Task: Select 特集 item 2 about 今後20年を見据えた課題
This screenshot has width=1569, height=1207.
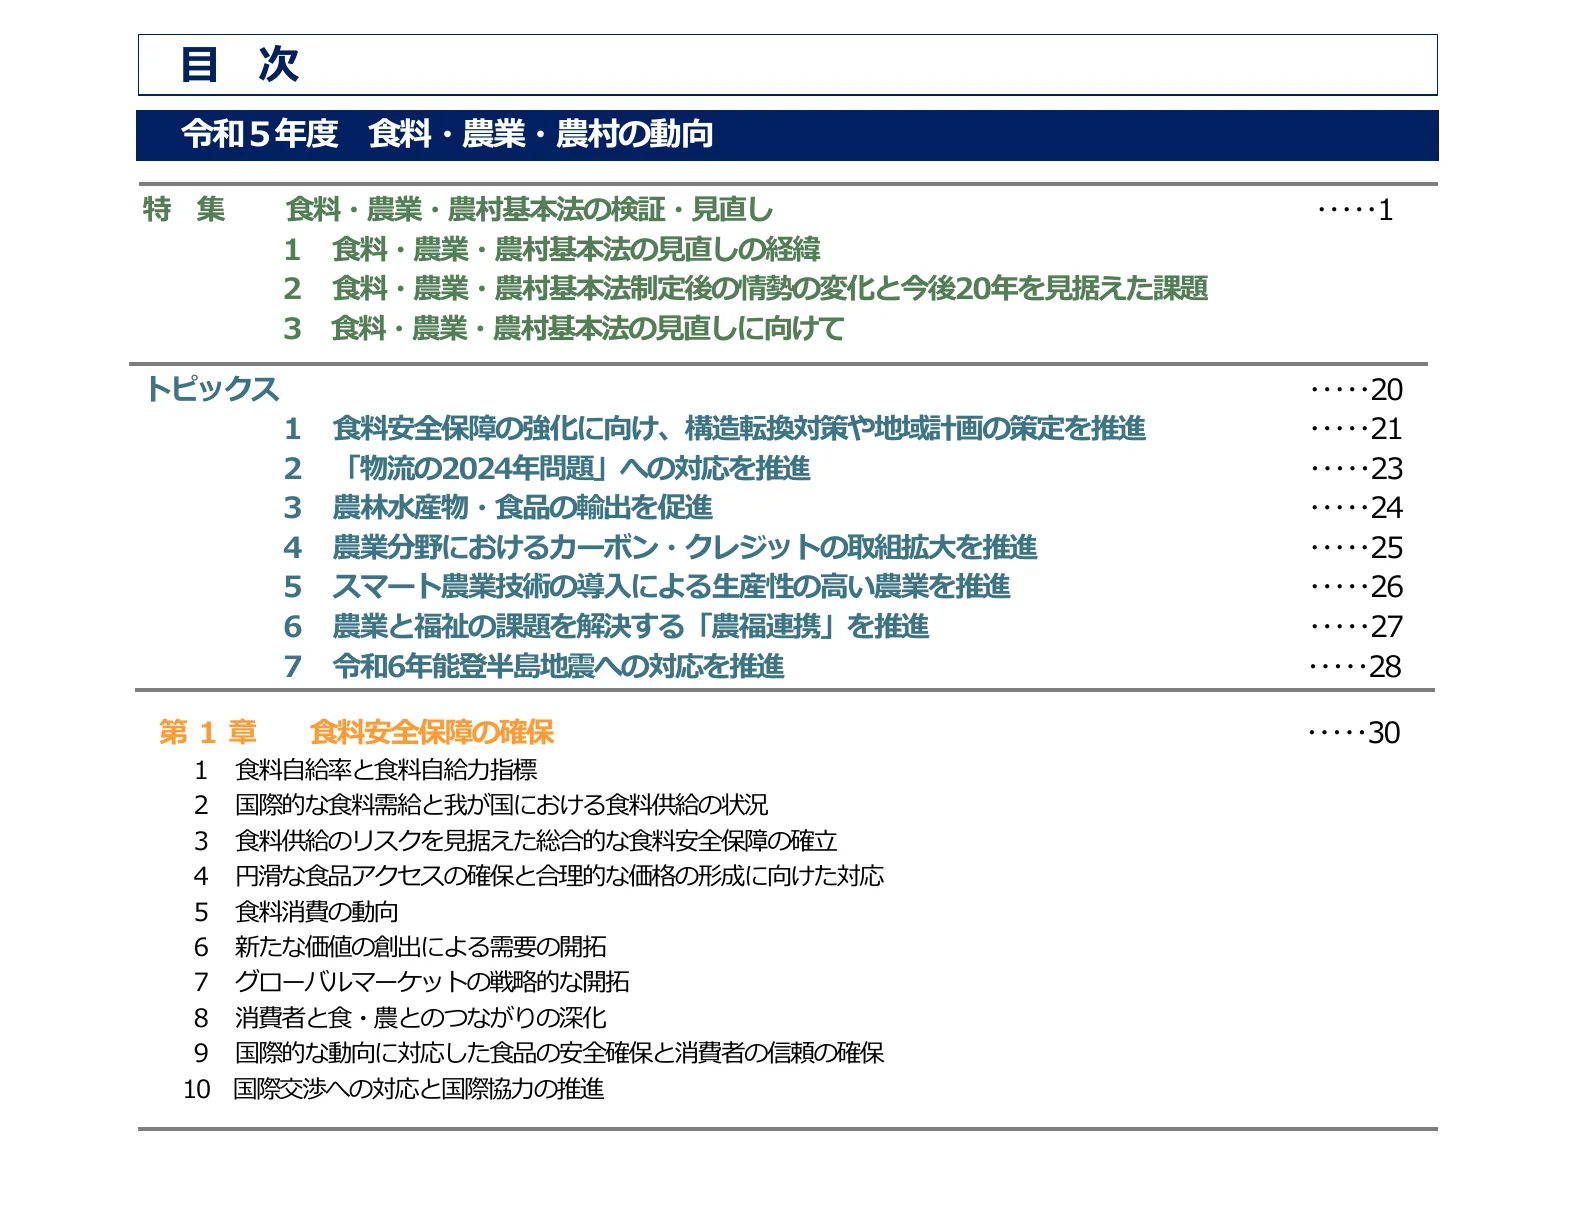Action: point(769,288)
